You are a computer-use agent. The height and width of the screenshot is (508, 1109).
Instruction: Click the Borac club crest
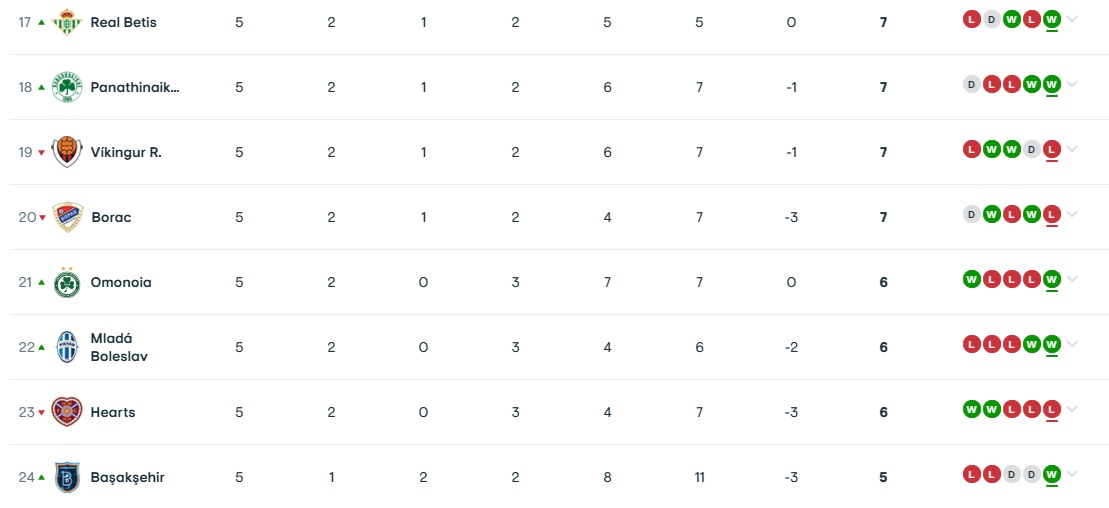tap(68, 217)
